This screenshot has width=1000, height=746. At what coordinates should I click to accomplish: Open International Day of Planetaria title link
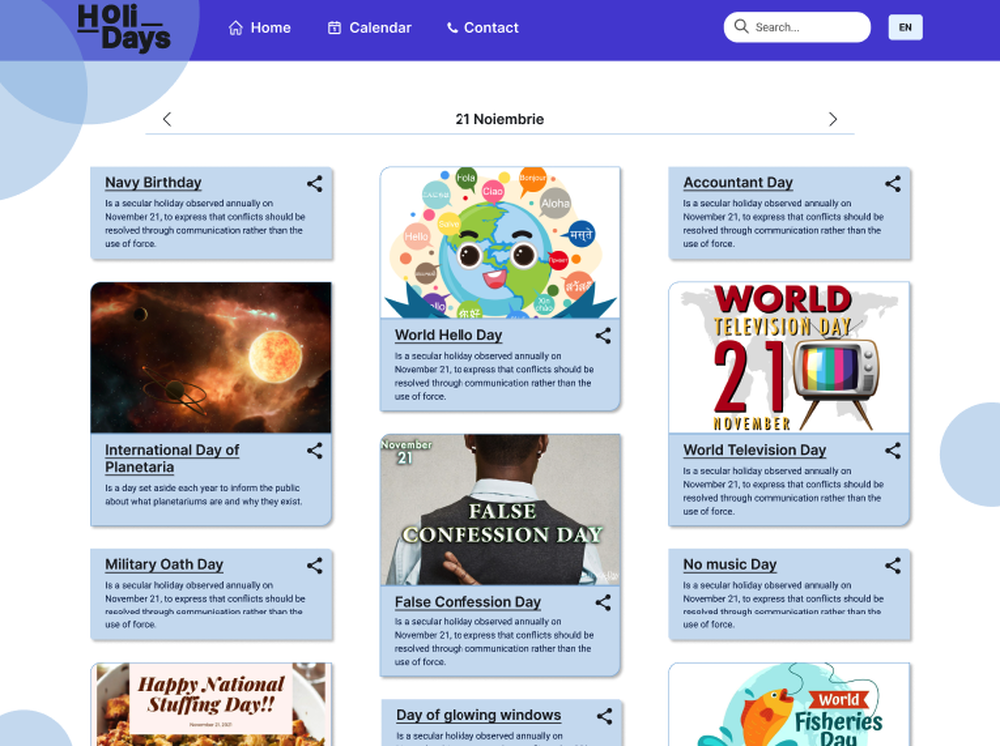click(172, 458)
